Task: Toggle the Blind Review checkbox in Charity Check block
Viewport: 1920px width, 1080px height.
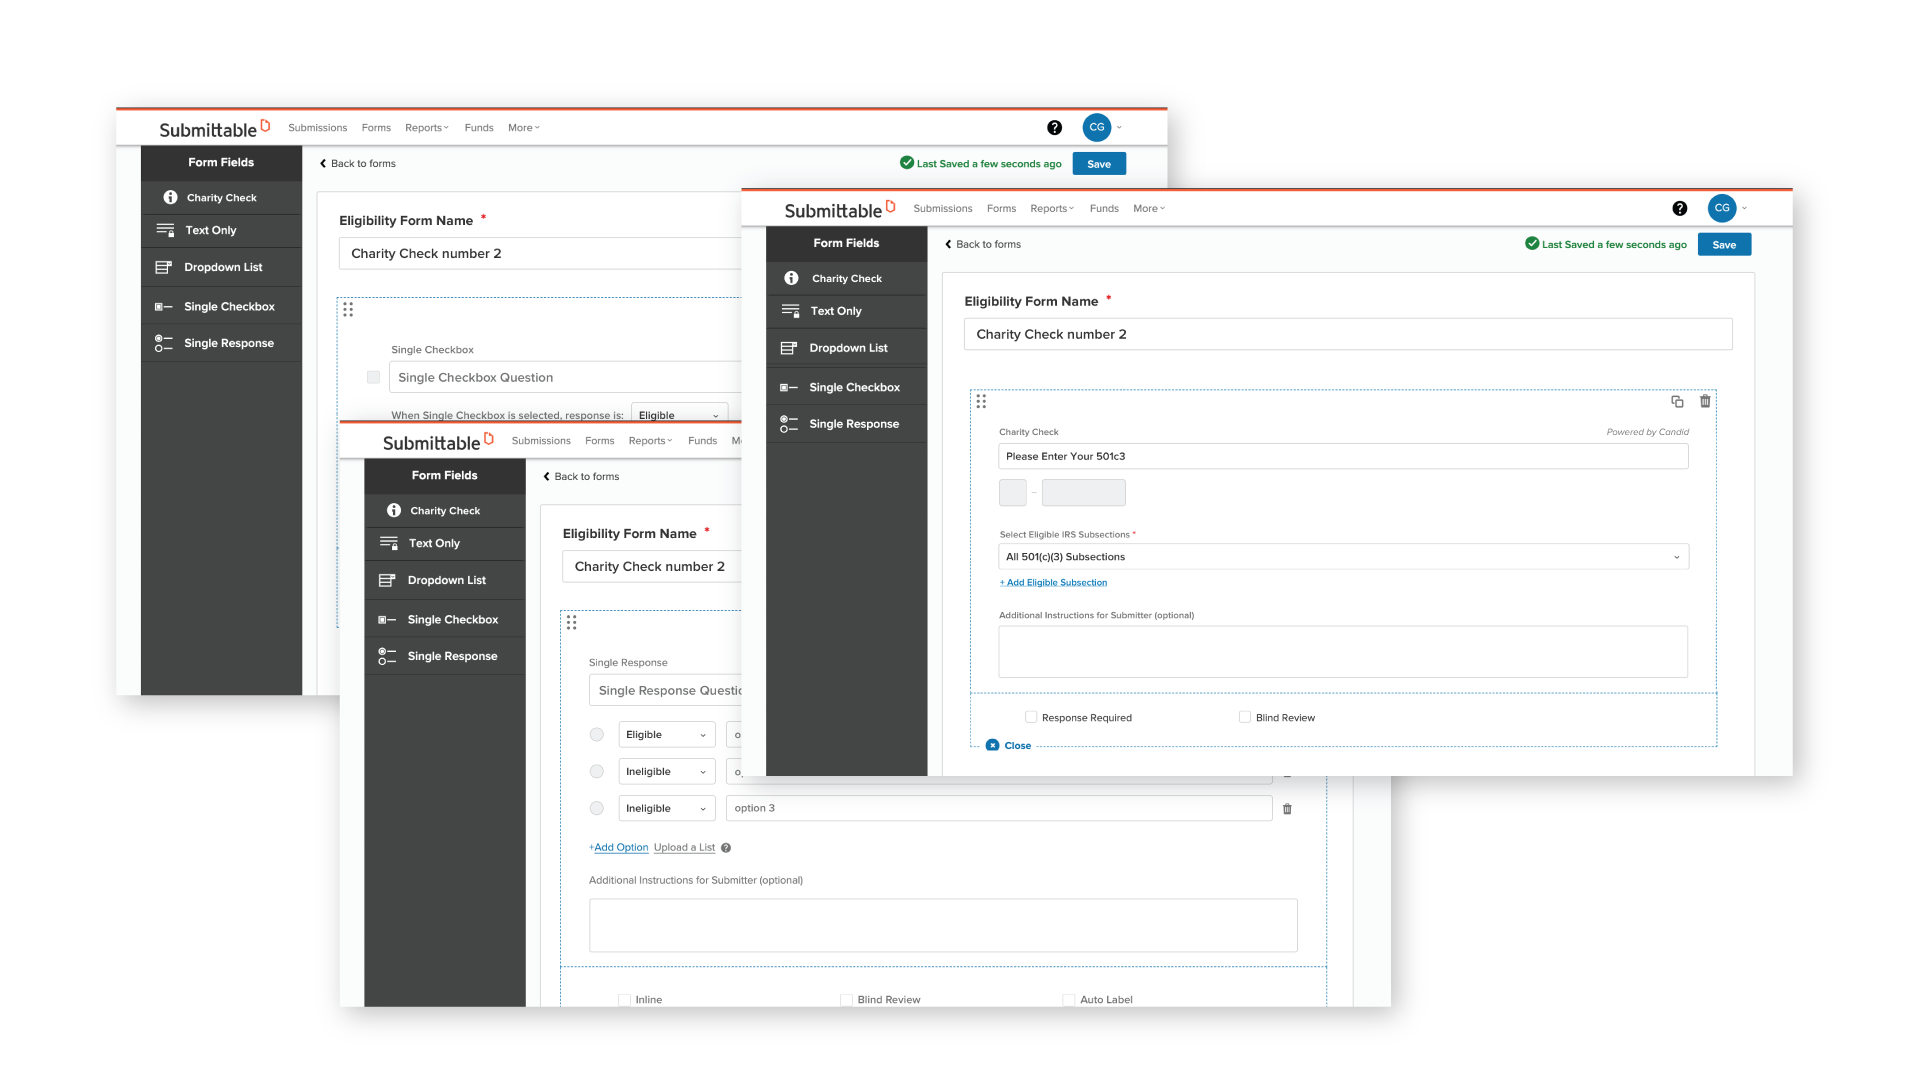Action: point(1245,717)
